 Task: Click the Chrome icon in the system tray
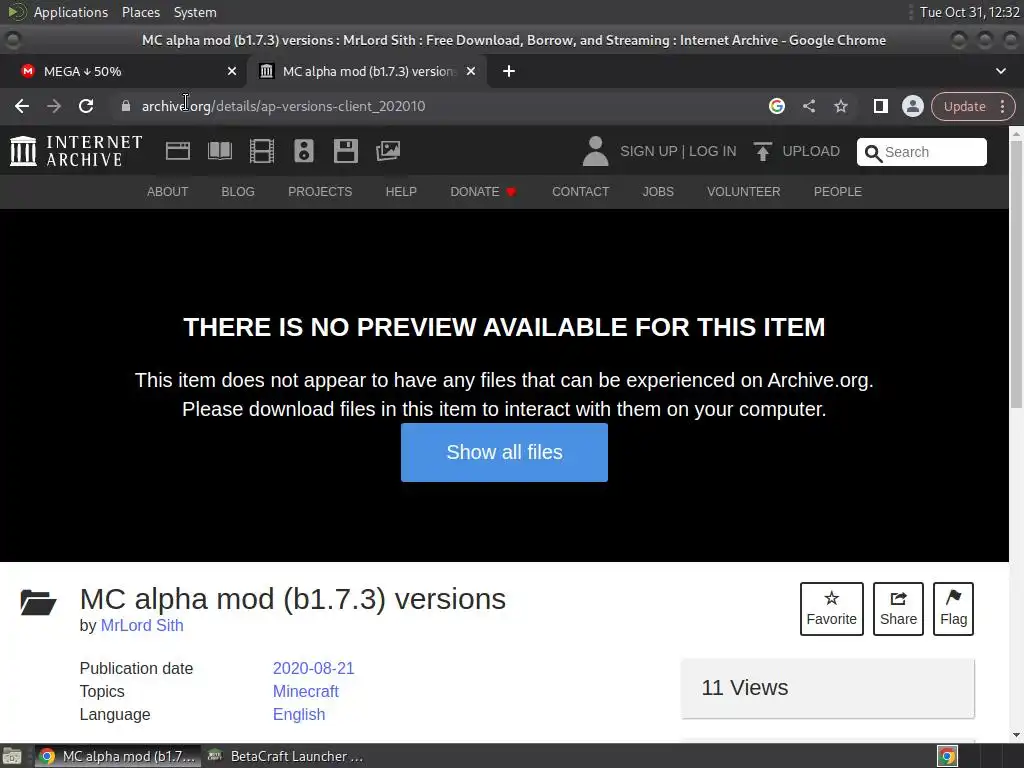947,756
